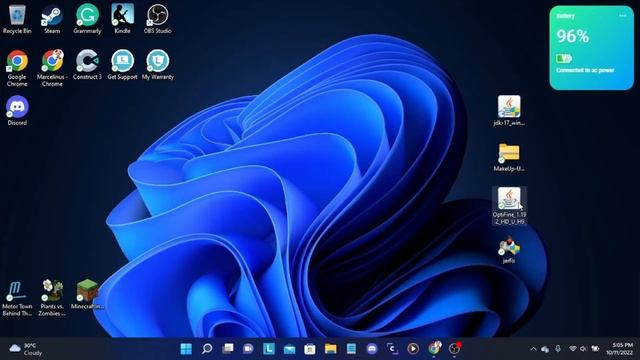Open the Windows Start menu
Image resolution: width=640 pixels, height=360 pixels.
click(x=186, y=349)
